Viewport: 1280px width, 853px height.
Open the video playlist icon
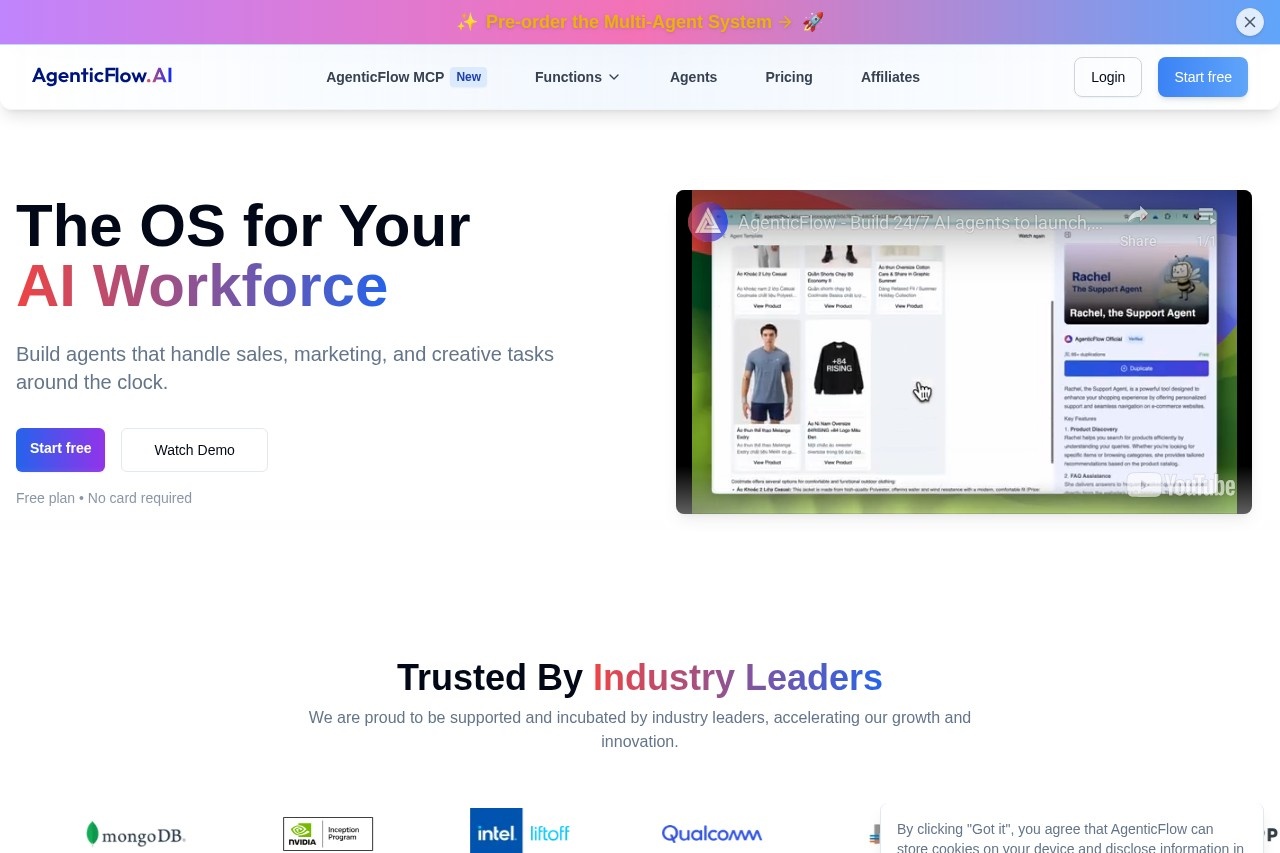click(x=1206, y=216)
